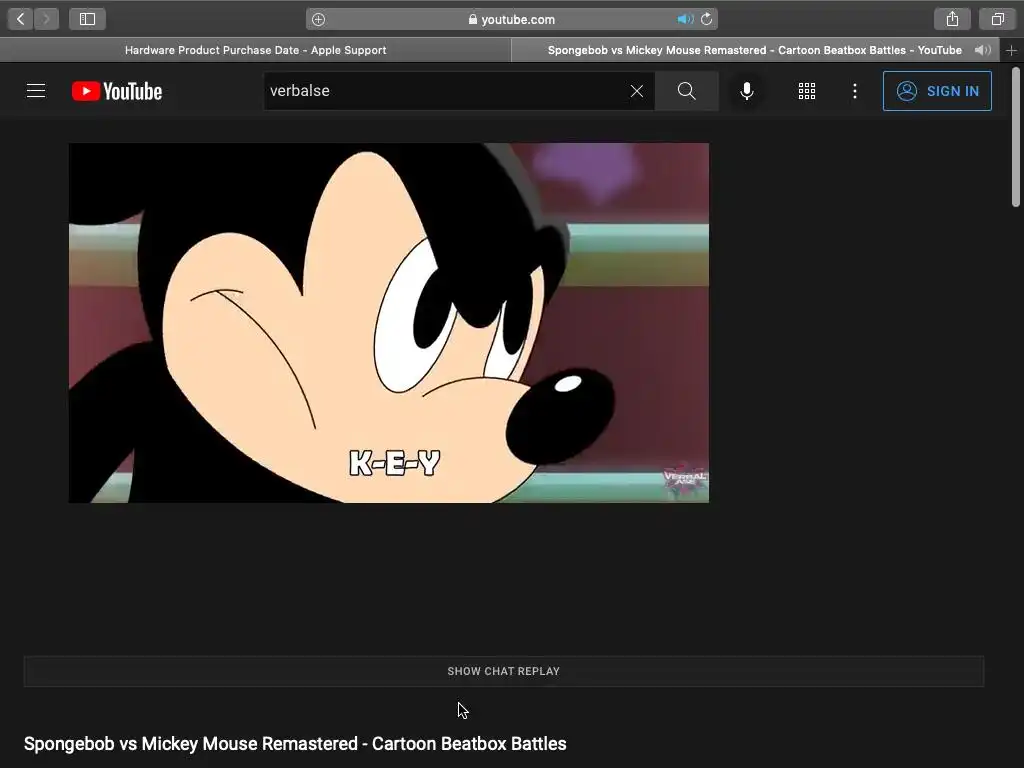Select the Spongebob vs Mickey Mouse YouTube tab
The image size is (1024, 768).
tap(754, 50)
